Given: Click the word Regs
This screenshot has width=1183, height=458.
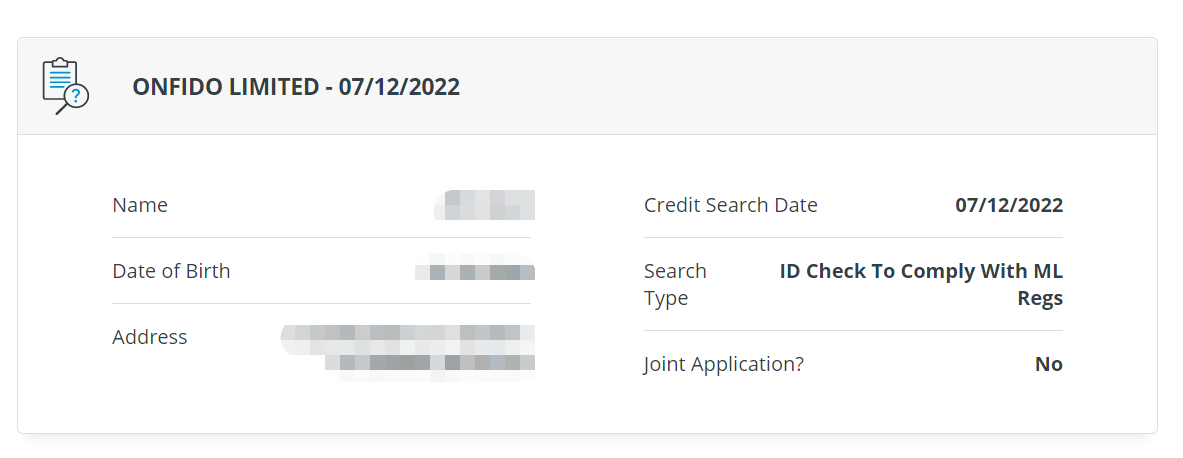Looking at the screenshot, I should point(1040,298).
